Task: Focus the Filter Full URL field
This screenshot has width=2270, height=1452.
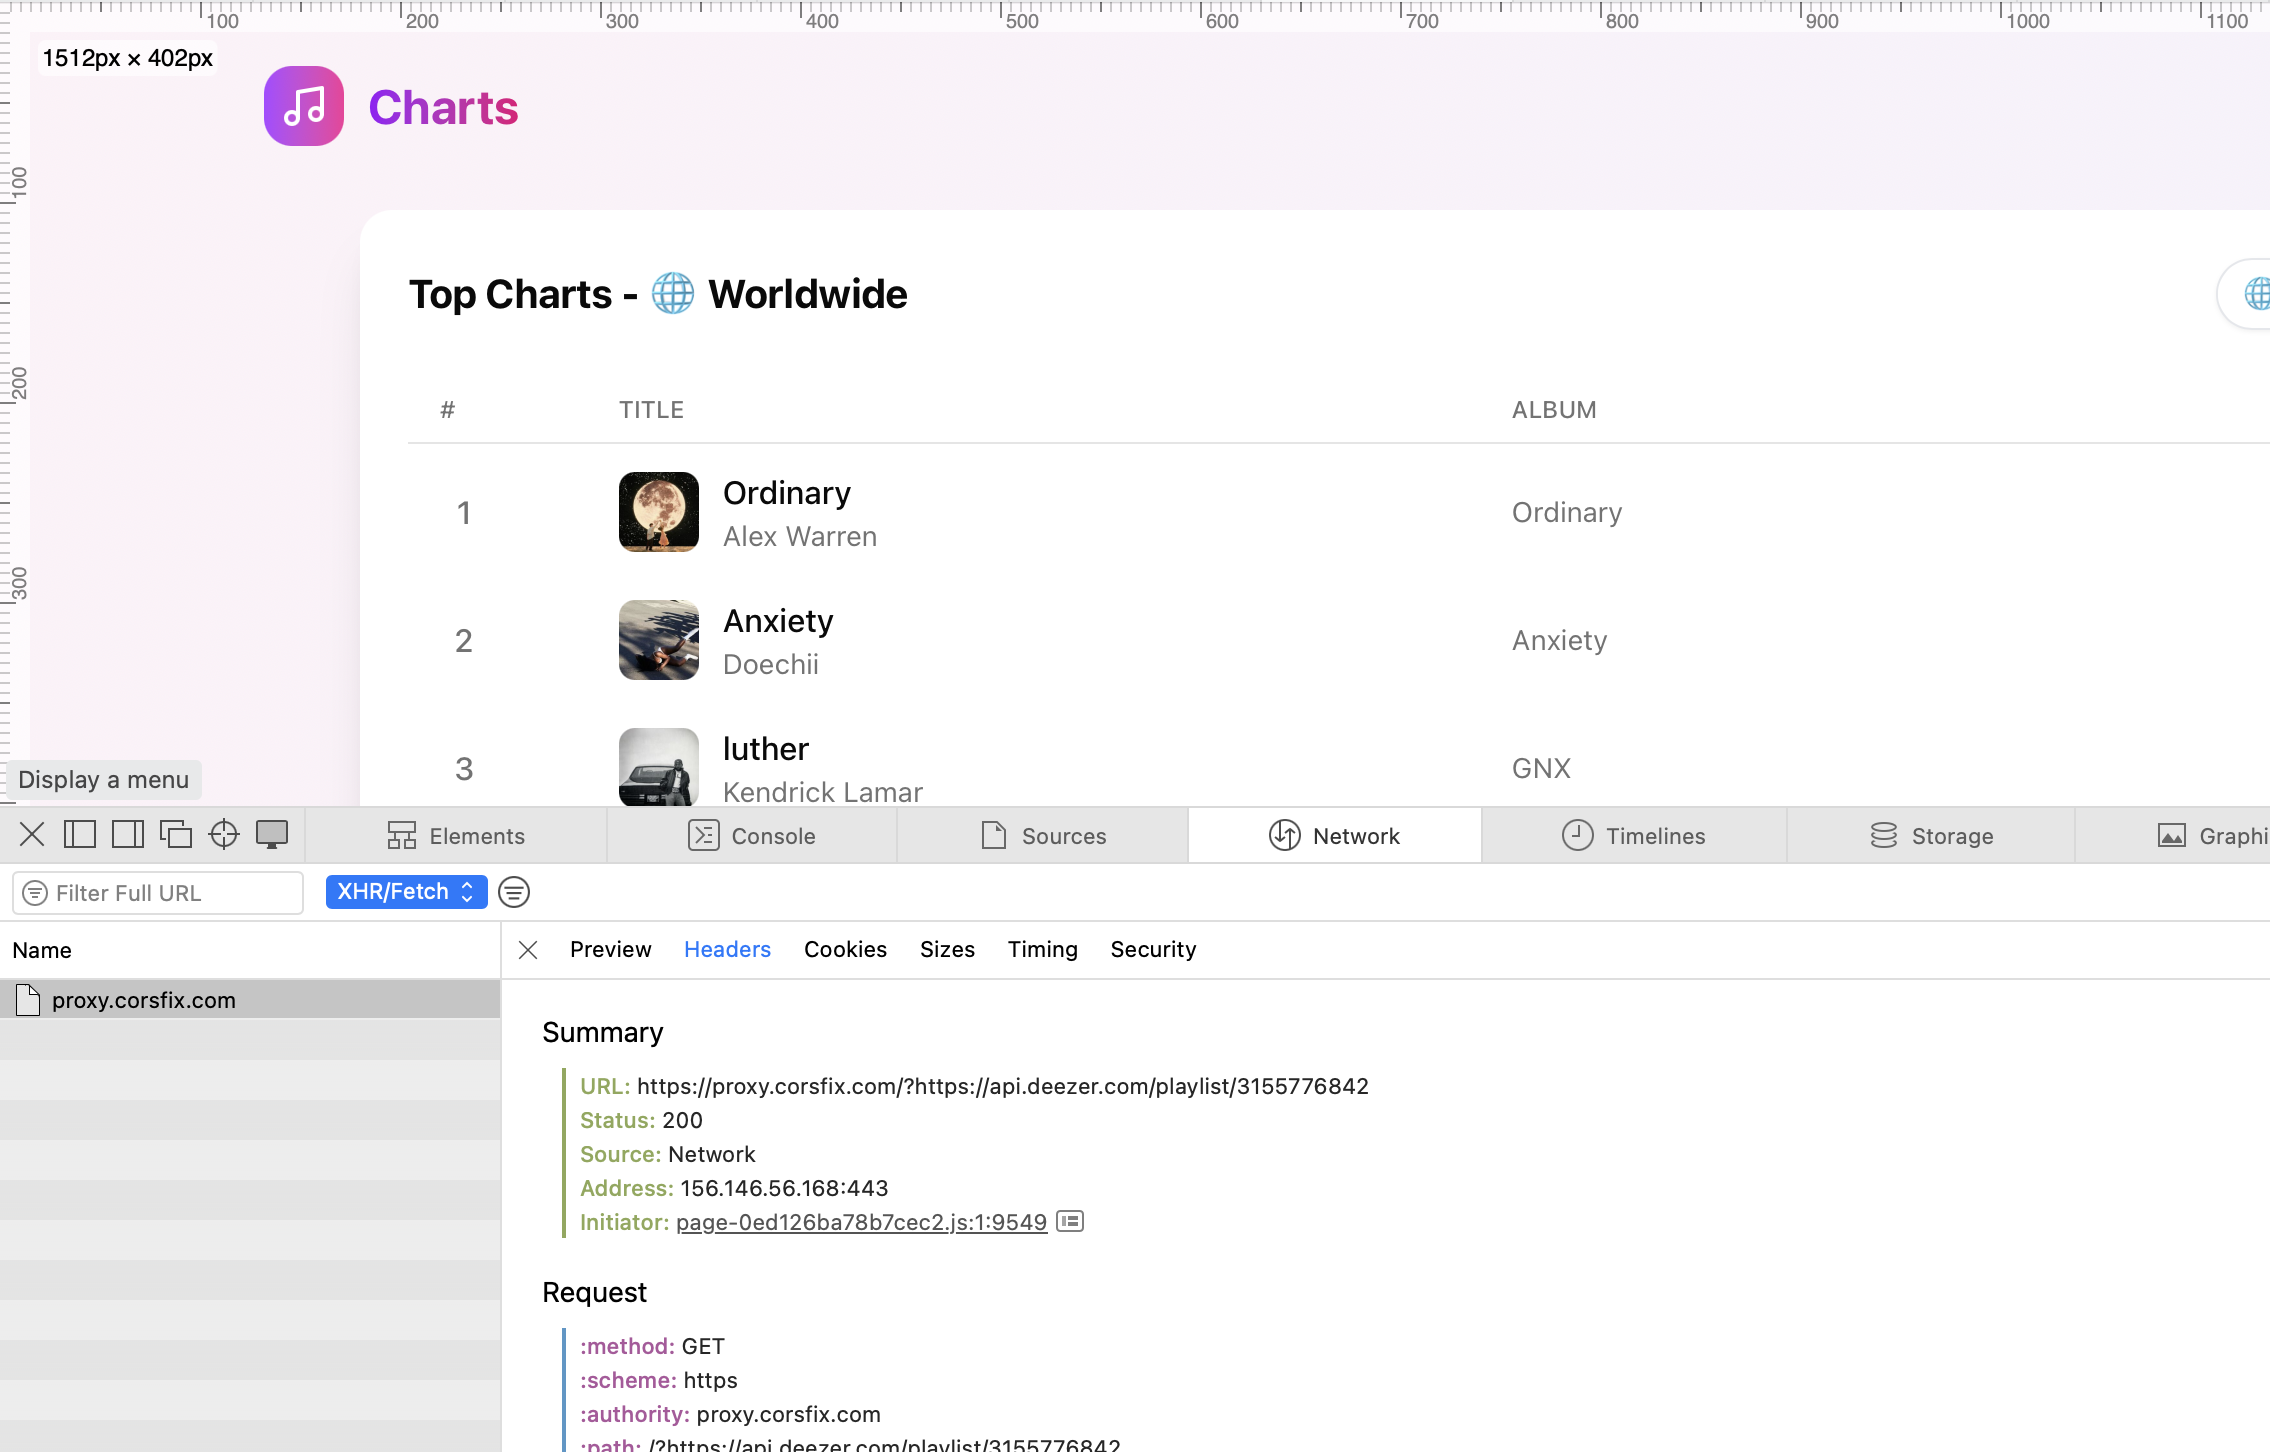Action: coord(158,893)
